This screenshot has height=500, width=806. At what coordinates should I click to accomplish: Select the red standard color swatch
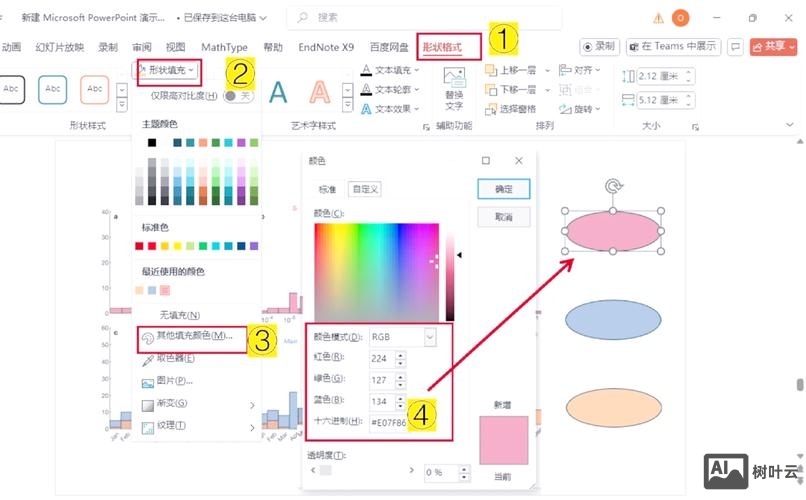click(152, 246)
